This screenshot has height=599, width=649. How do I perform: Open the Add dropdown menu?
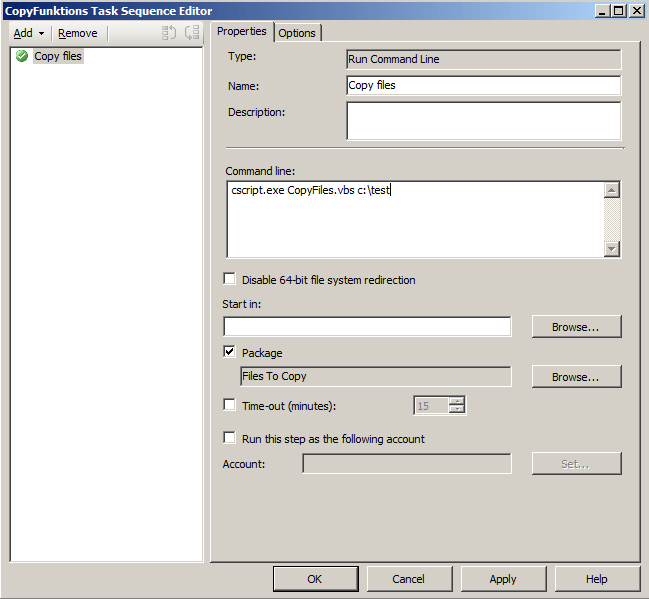[x=29, y=33]
